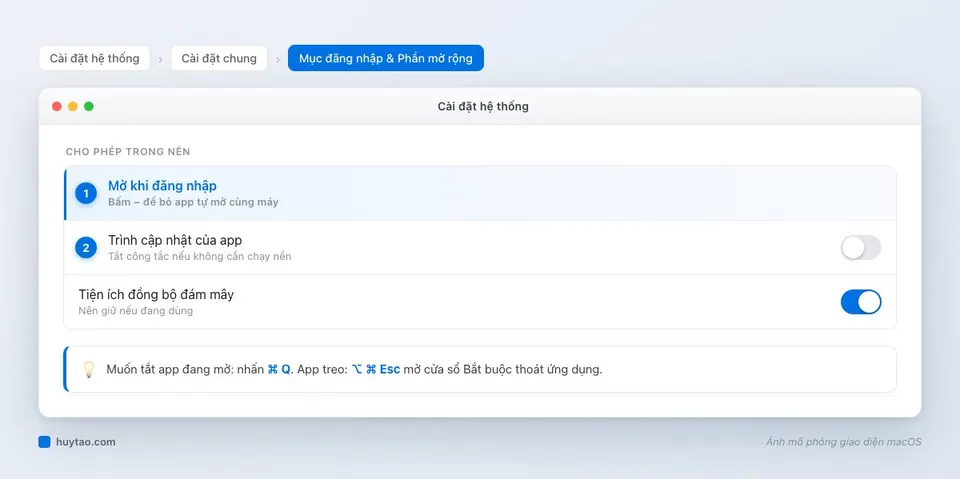
Task: Minimize window with the yellow button
Action: click(x=73, y=107)
